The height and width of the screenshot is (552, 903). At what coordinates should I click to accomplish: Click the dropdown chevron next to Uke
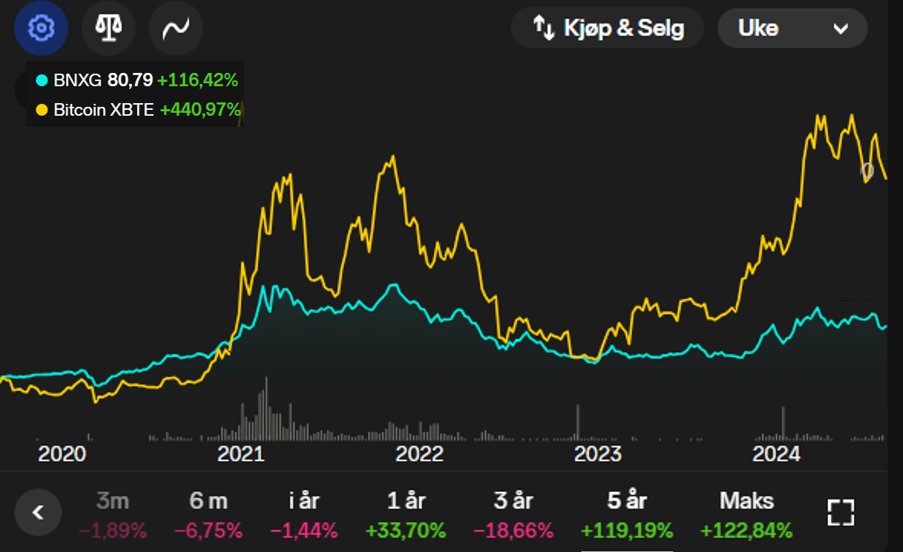[841, 28]
